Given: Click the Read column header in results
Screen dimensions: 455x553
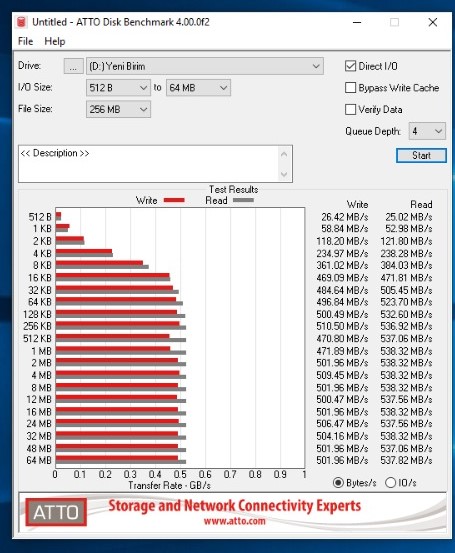Looking at the screenshot, I should [x=421, y=205].
